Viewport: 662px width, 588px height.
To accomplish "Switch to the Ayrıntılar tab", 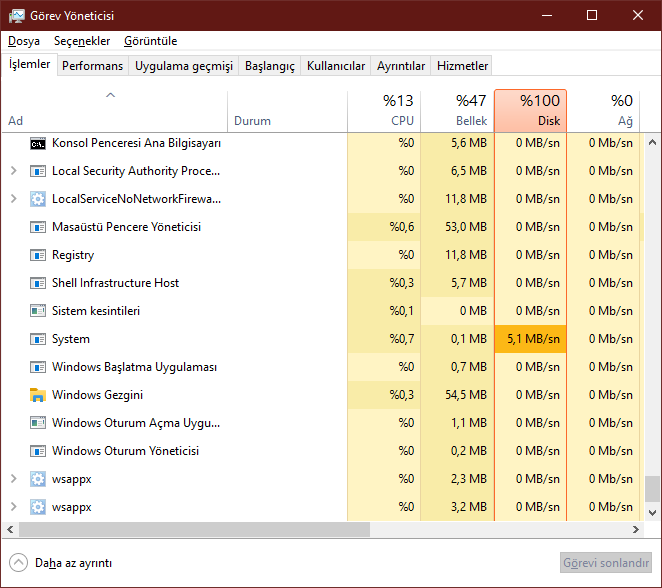I will [401, 66].
